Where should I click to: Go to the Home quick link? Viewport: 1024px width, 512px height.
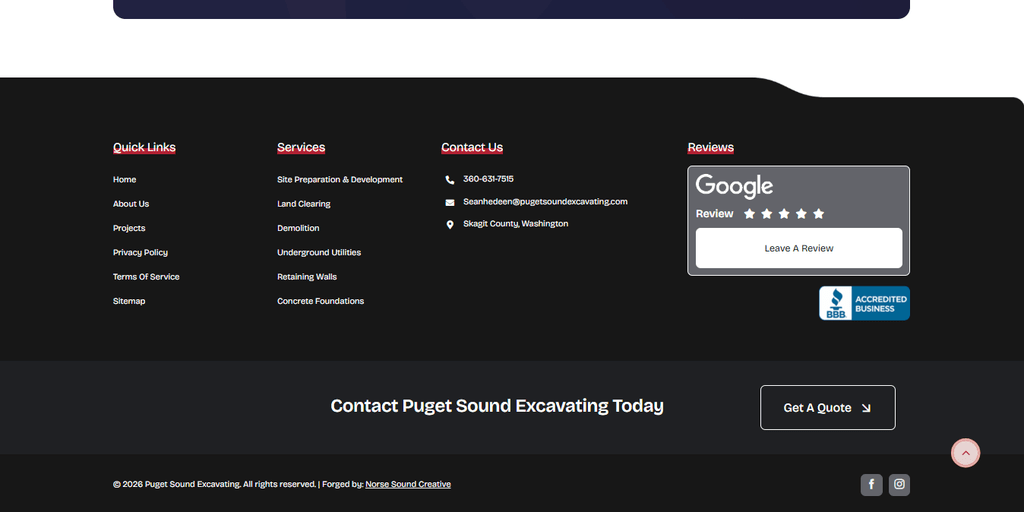pyautogui.click(x=124, y=180)
